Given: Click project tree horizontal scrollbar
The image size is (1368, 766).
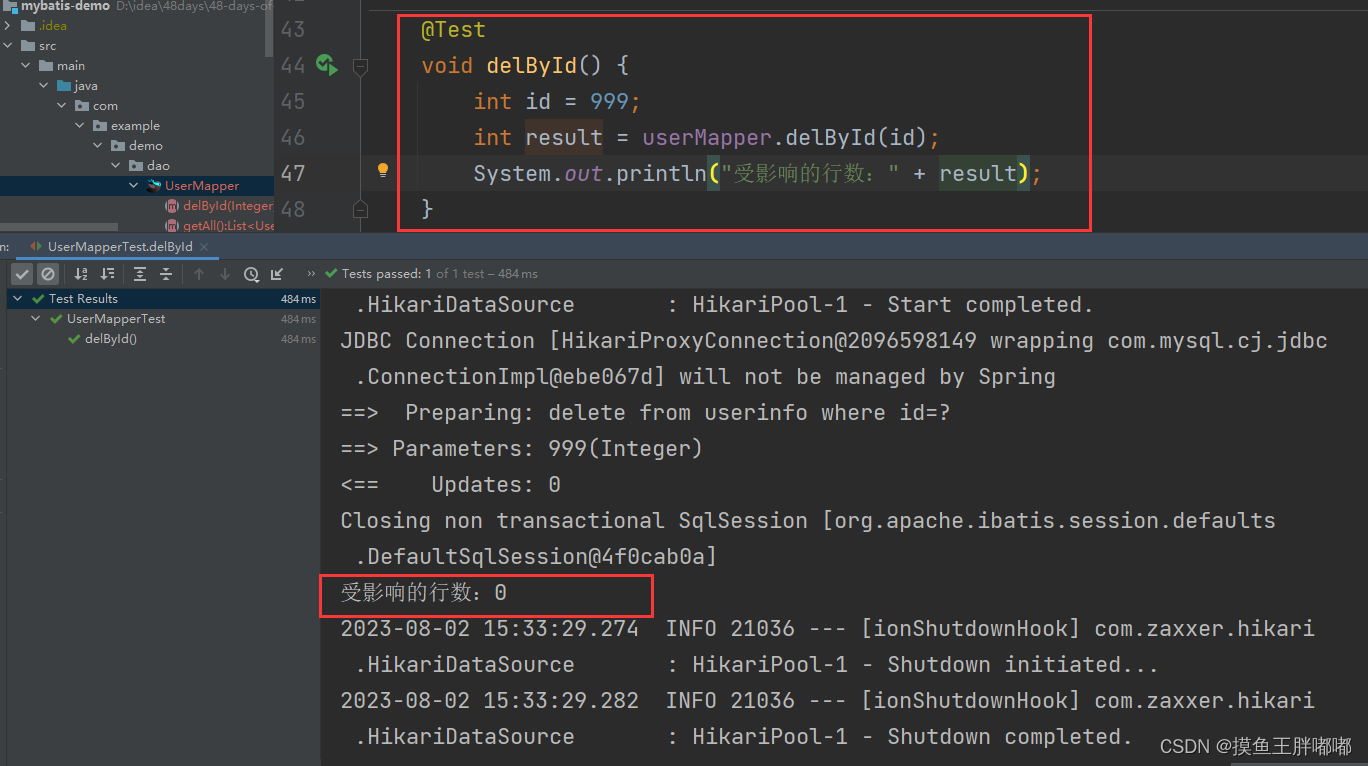Looking at the screenshot, I should 59,228.
